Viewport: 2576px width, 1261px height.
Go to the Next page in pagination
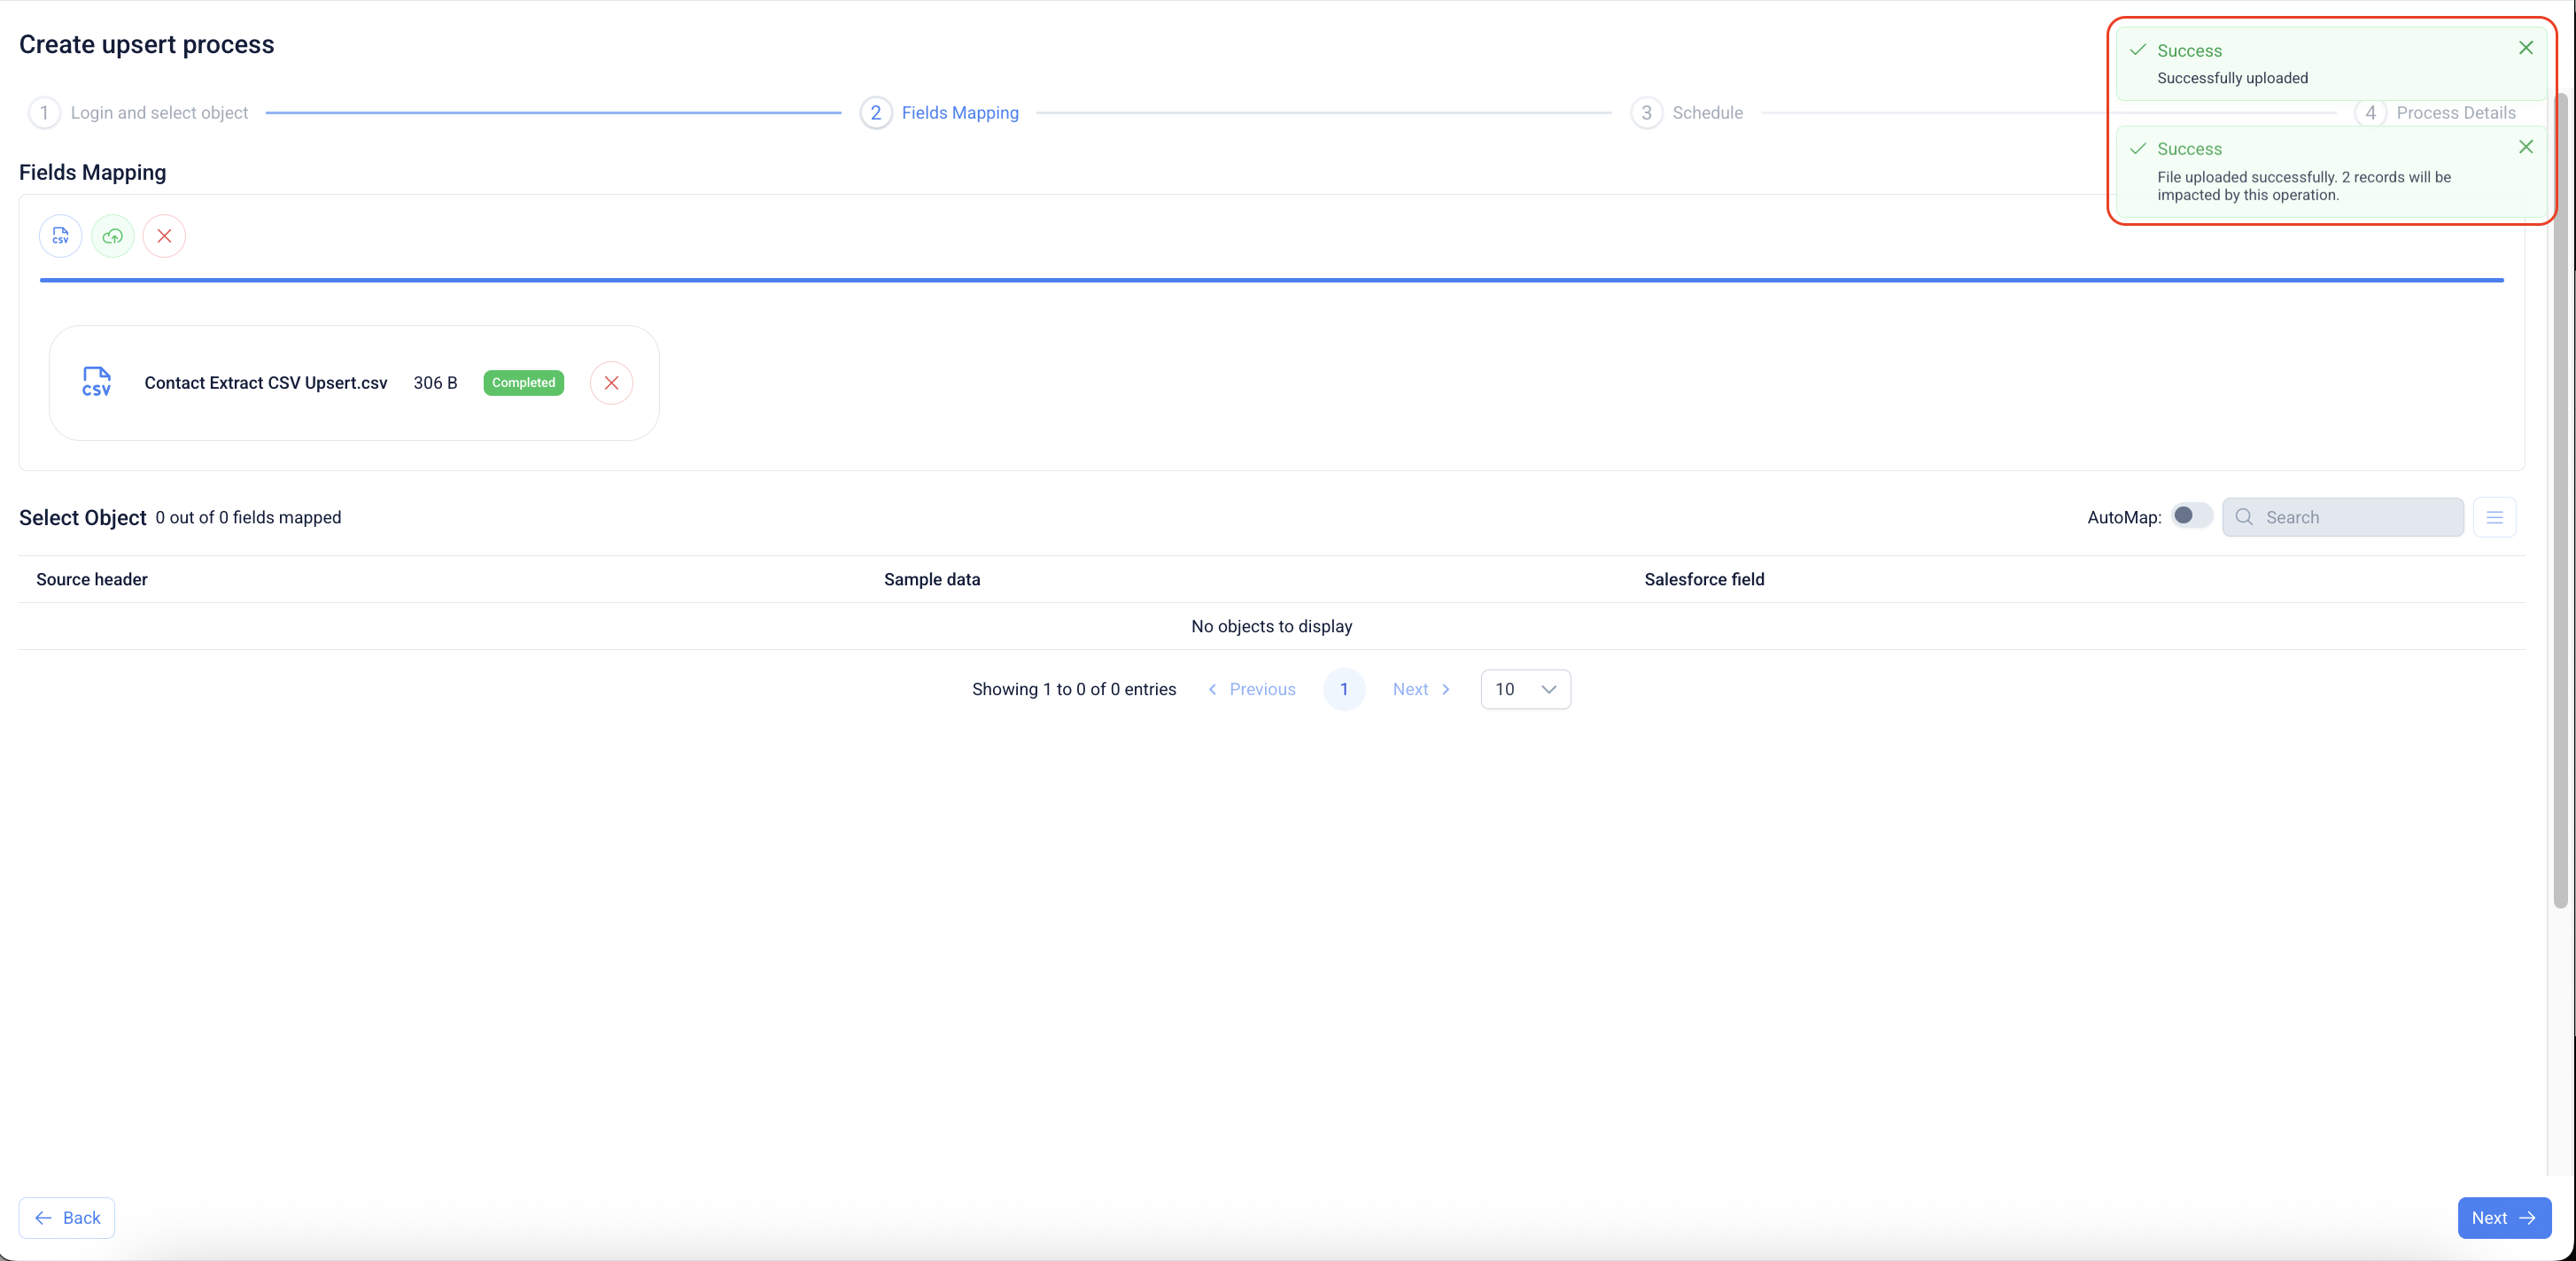click(1420, 689)
